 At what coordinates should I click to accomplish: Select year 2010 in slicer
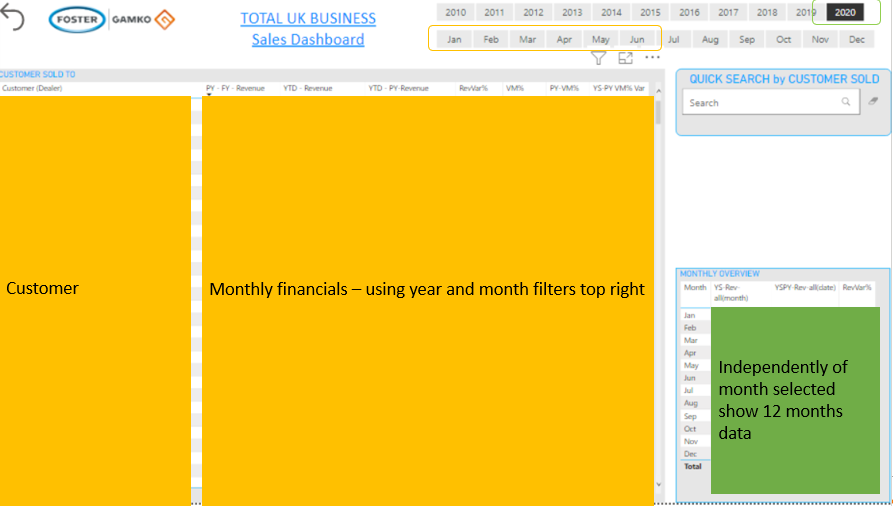tap(455, 12)
